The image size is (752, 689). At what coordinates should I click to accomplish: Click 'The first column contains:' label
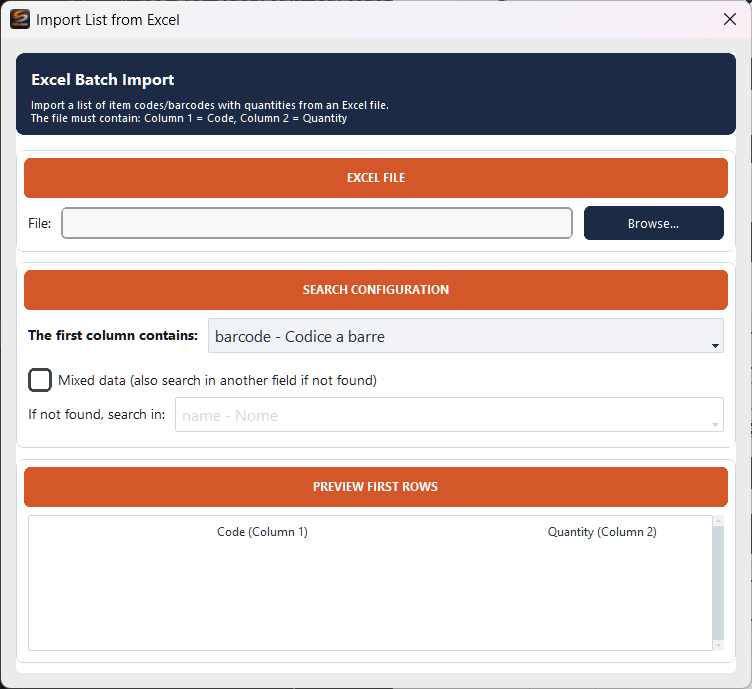coord(113,335)
